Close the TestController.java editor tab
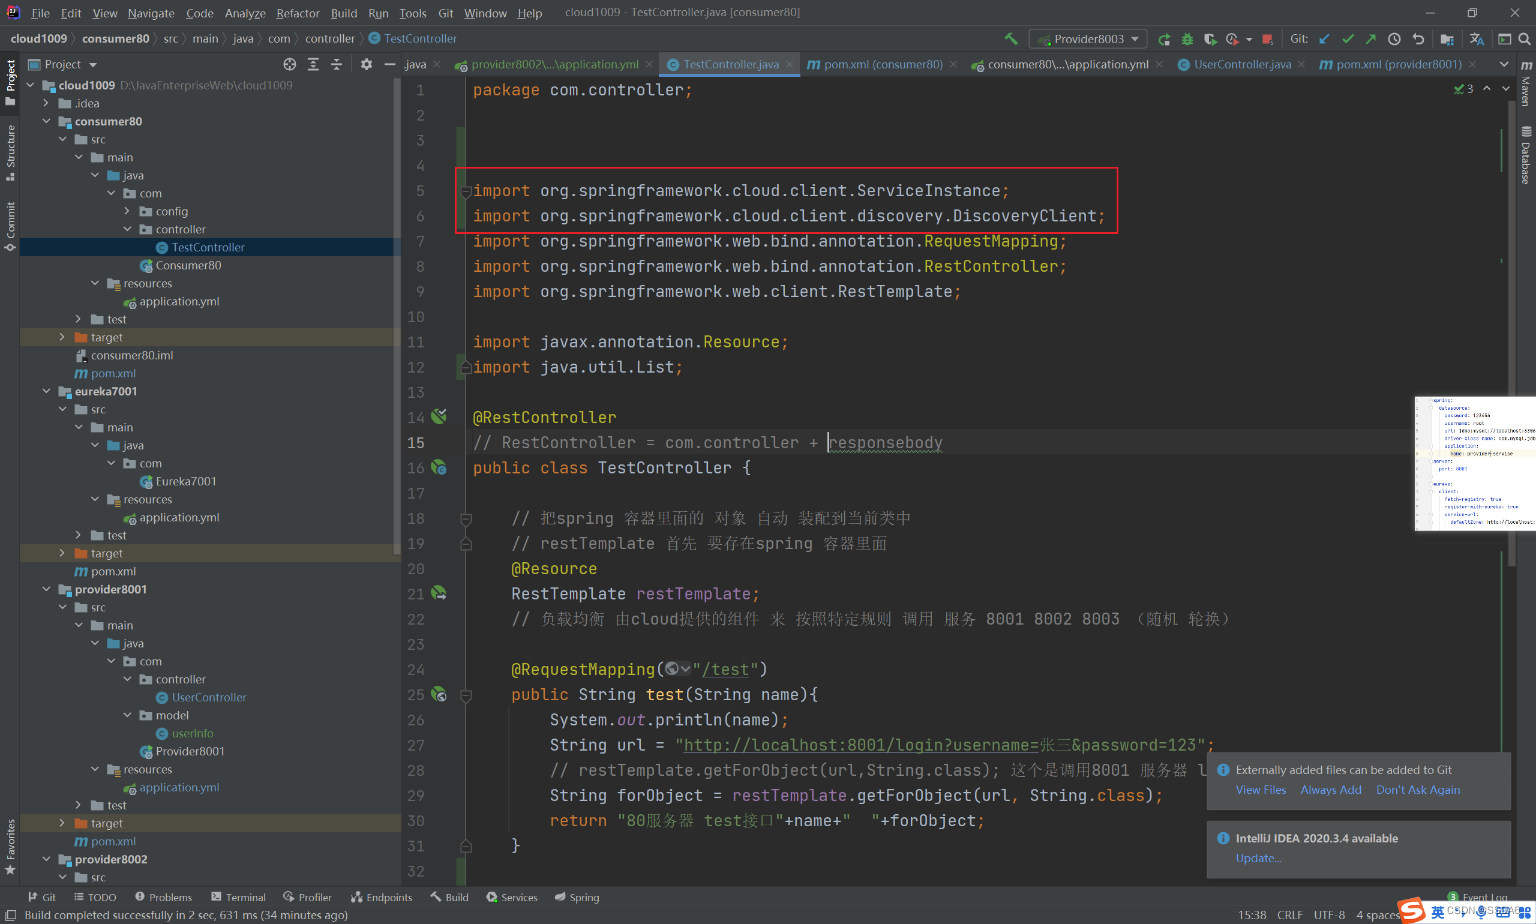 pos(789,64)
